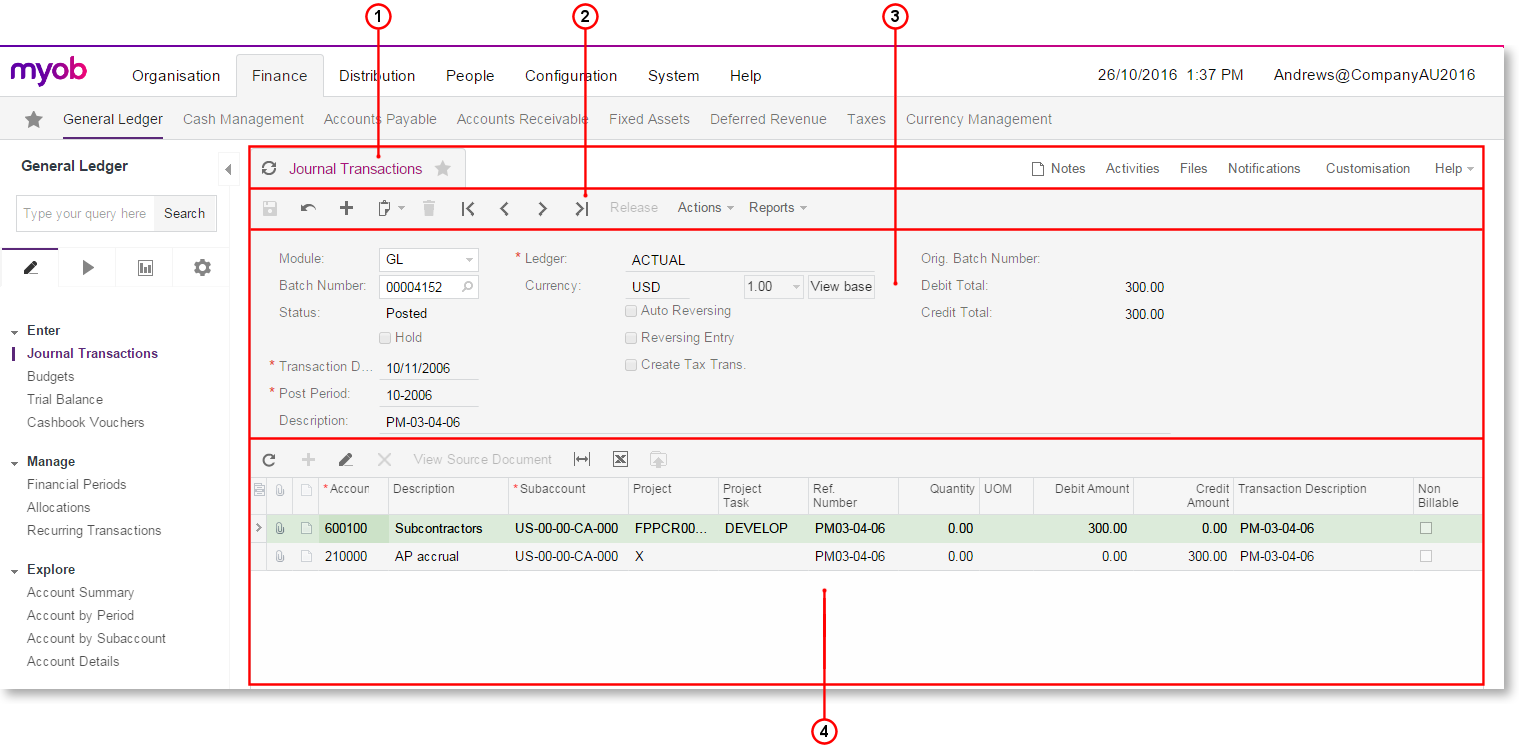Click the Delete trash can icon

click(428, 208)
